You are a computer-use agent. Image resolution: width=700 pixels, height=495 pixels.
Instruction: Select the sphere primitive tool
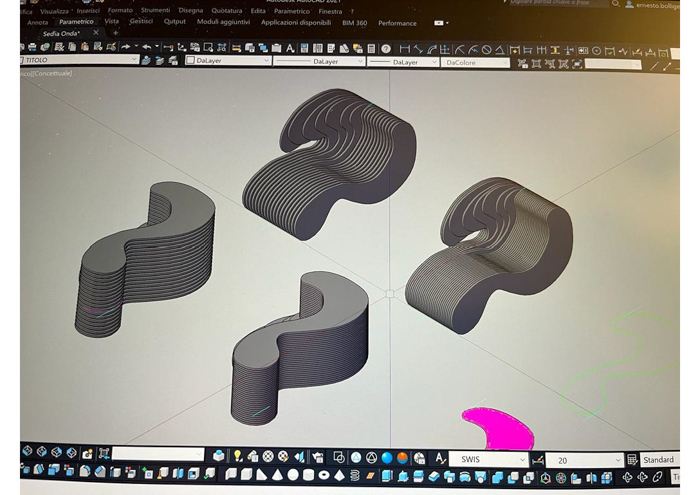(292, 475)
